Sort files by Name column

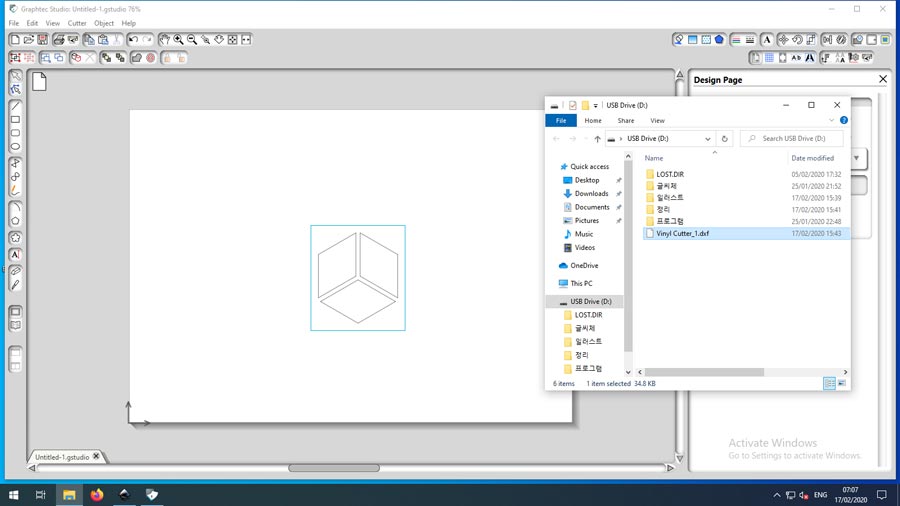point(654,158)
